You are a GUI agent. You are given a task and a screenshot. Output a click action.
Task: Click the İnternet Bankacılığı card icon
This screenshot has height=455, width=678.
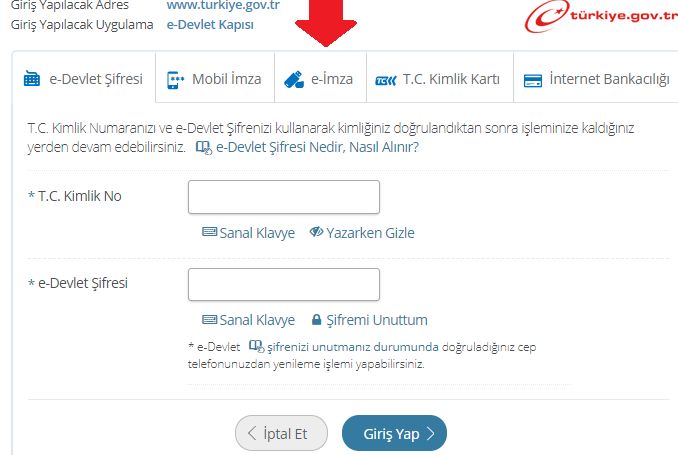(533, 80)
